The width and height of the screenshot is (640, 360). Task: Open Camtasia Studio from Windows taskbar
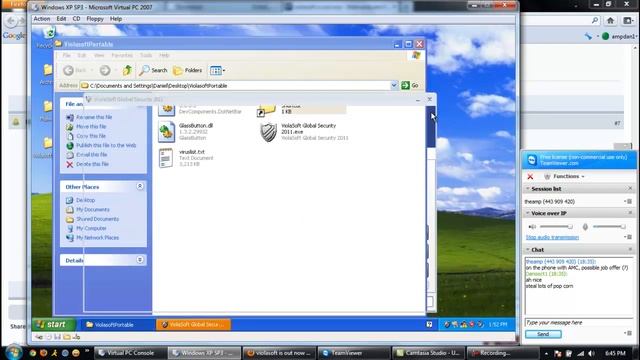(428, 353)
